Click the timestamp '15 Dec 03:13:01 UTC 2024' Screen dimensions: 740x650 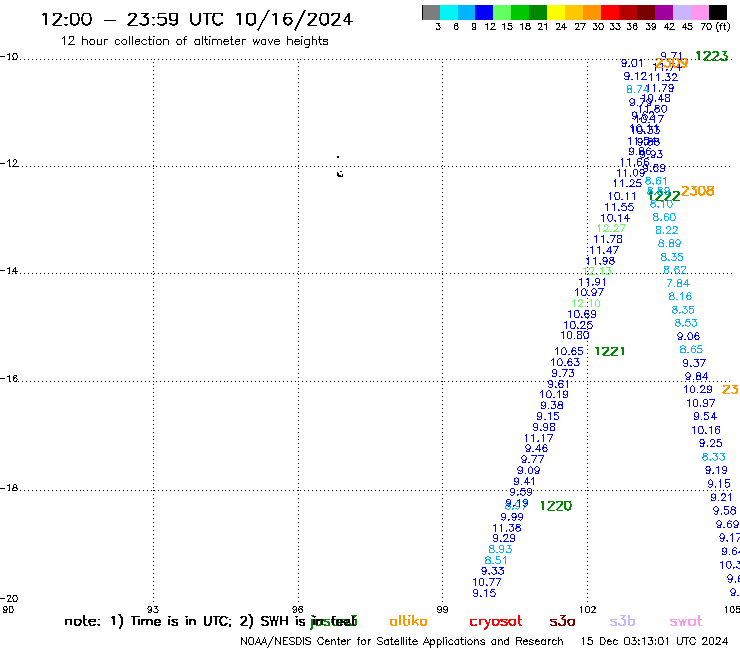654,641
